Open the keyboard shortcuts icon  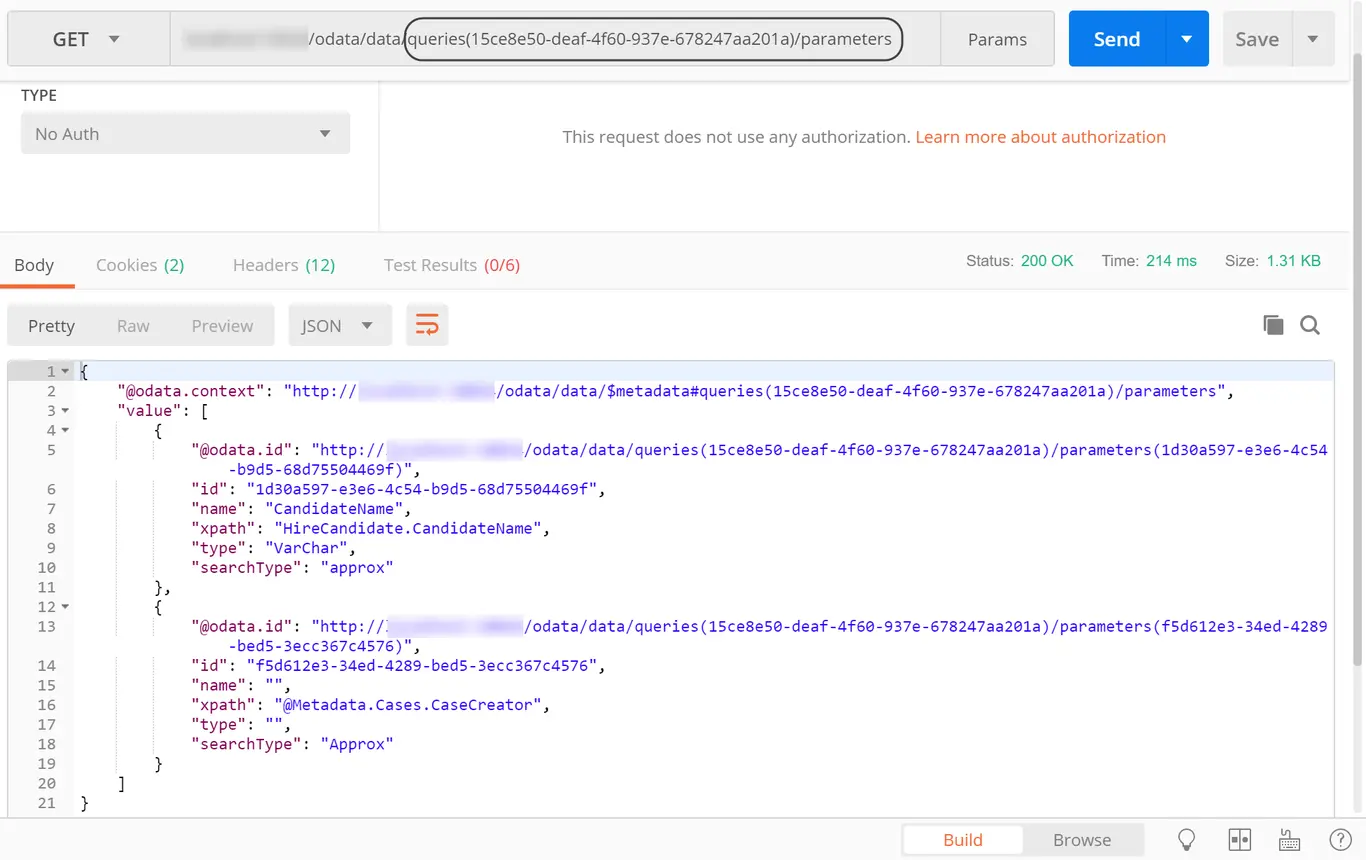point(1289,839)
